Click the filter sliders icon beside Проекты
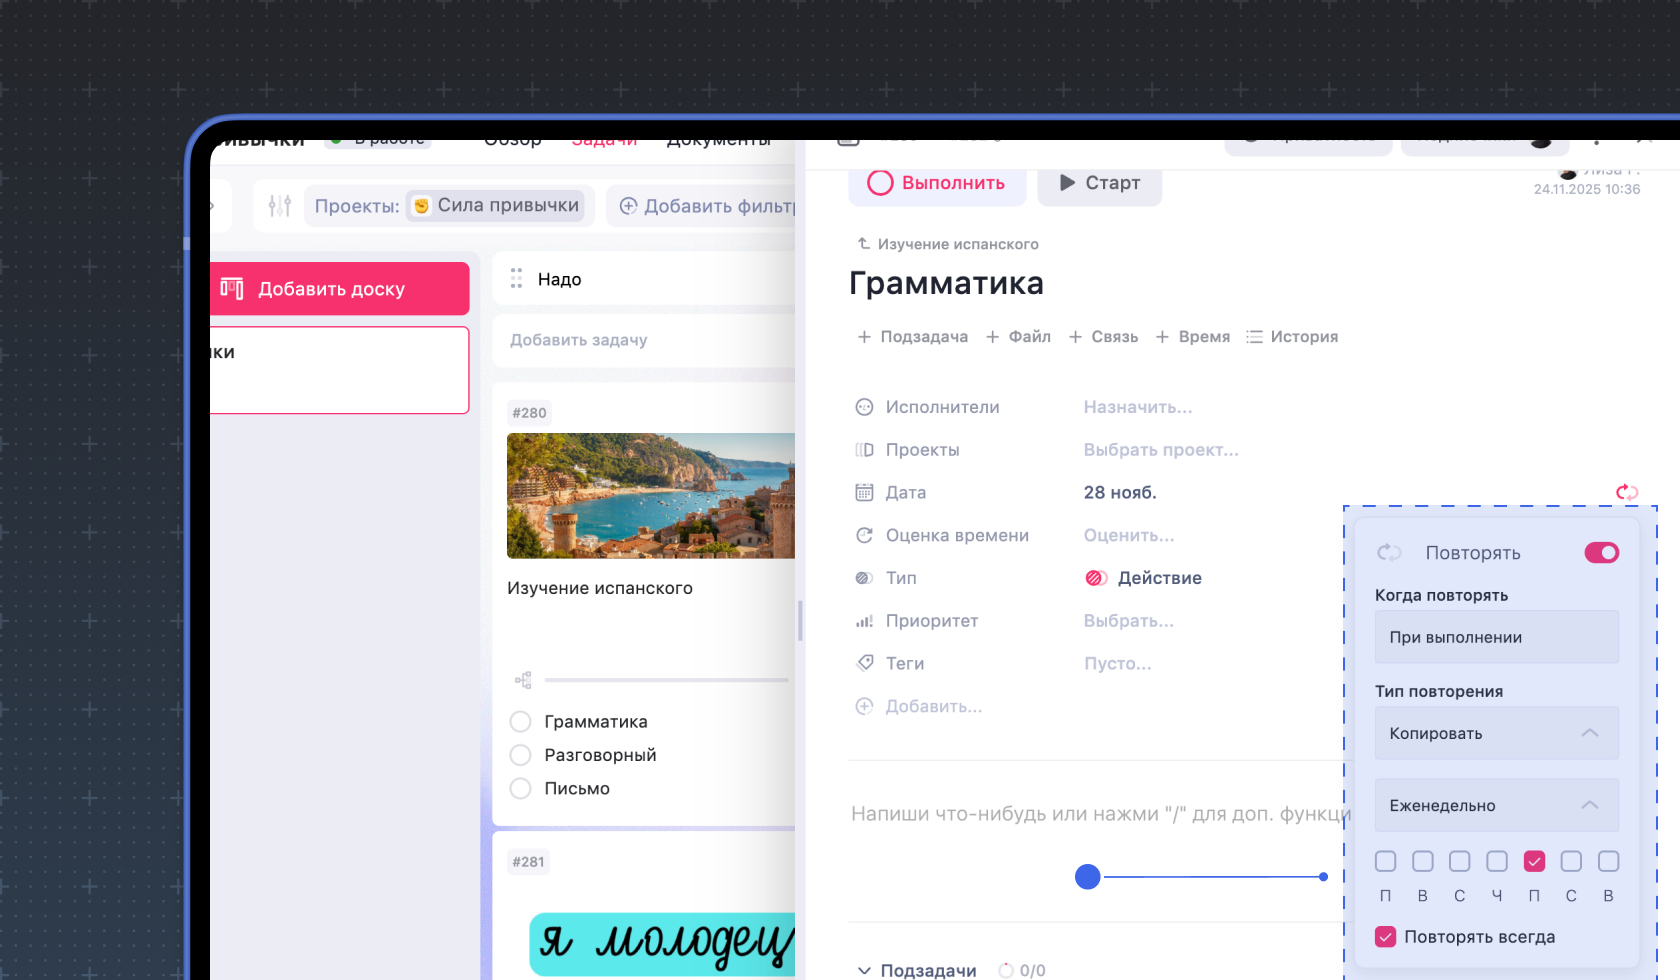Viewport: 1680px width, 980px height. pos(279,205)
